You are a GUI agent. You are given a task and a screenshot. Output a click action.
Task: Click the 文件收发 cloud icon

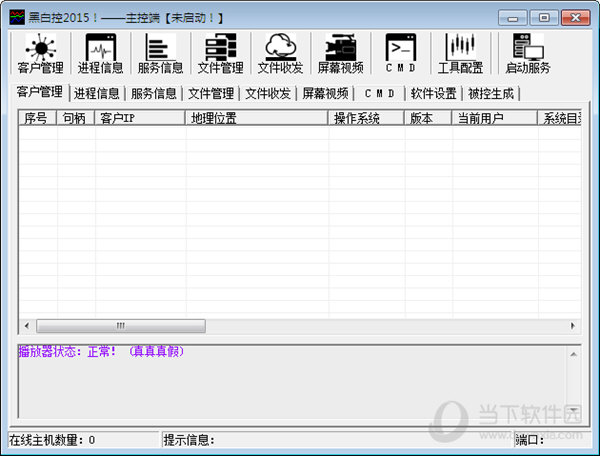pyautogui.click(x=280, y=53)
